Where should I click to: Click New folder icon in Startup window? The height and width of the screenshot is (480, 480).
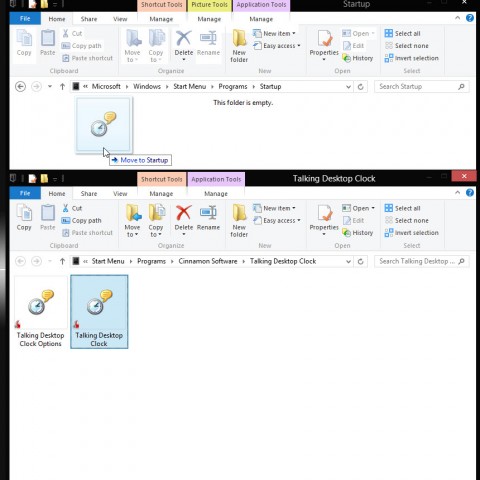(x=239, y=46)
